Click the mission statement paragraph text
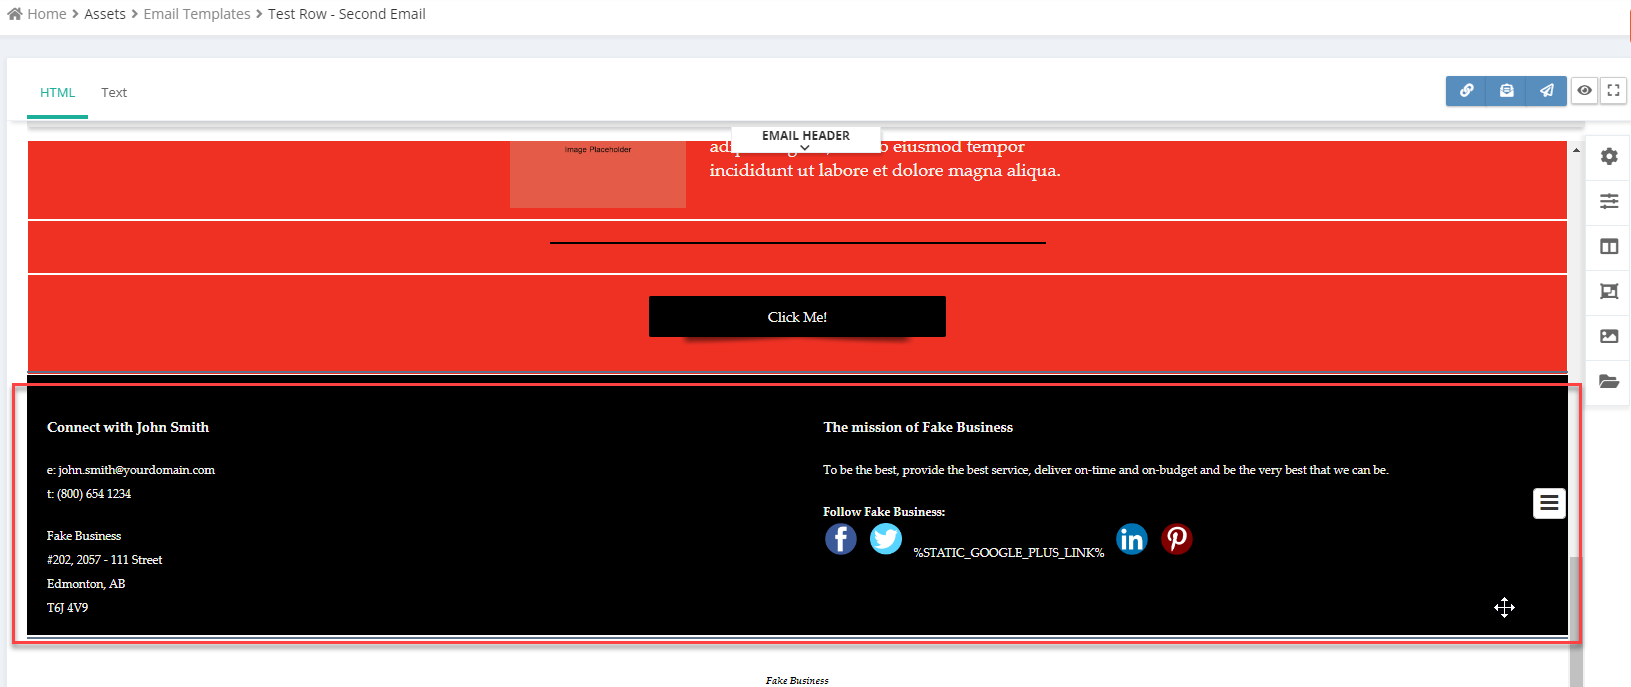Image resolution: width=1631 pixels, height=687 pixels. (1105, 470)
